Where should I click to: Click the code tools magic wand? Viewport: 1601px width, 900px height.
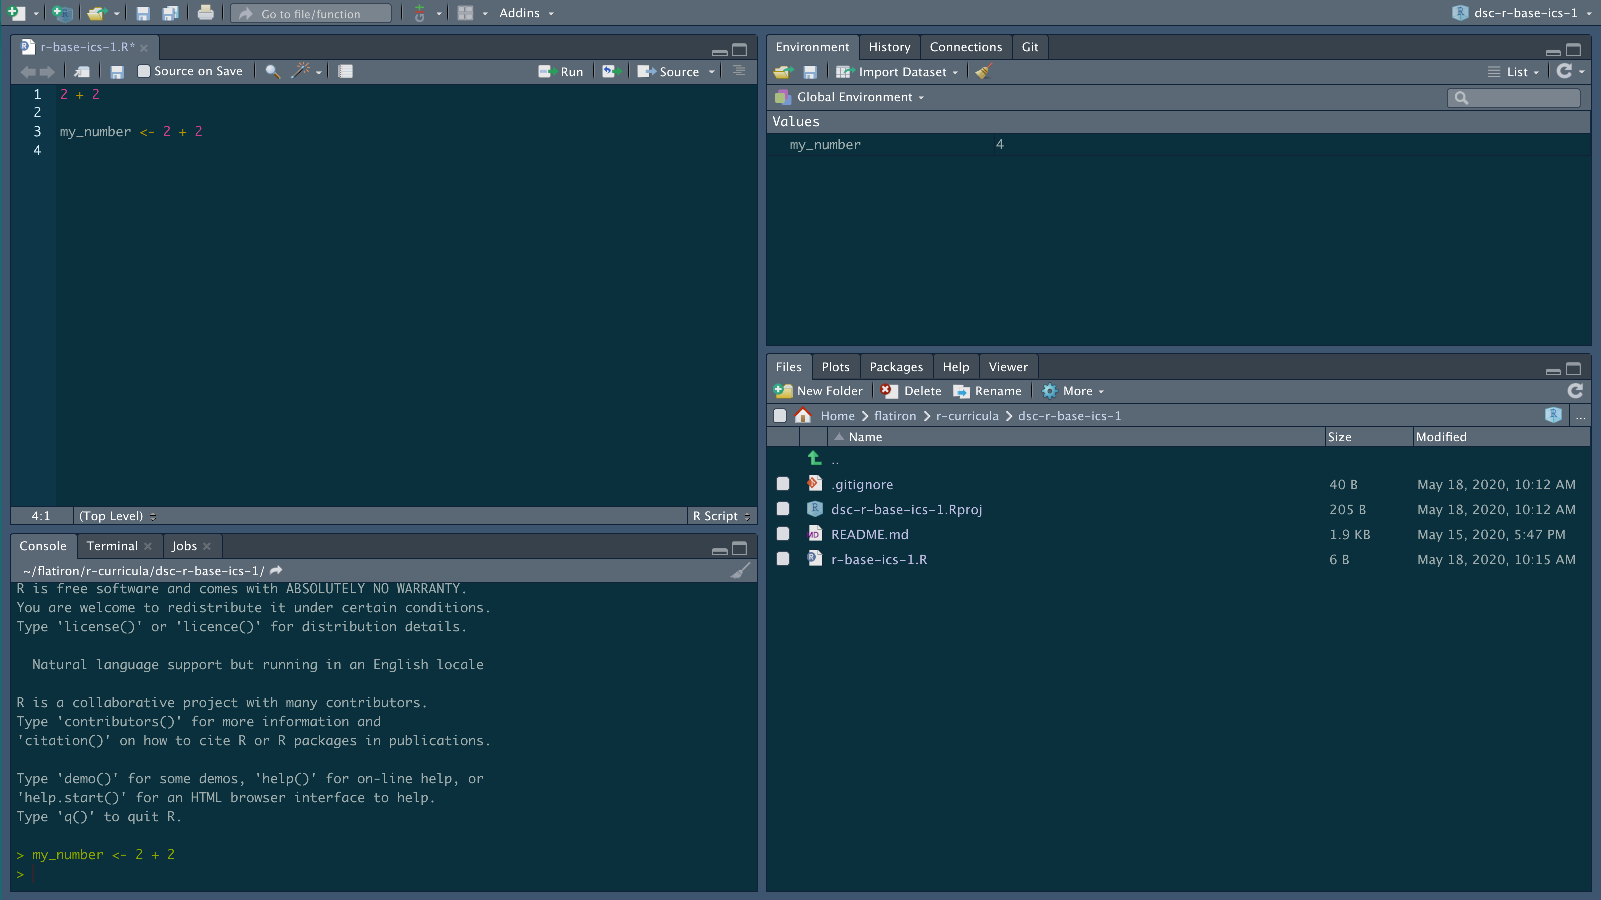tap(300, 71)
